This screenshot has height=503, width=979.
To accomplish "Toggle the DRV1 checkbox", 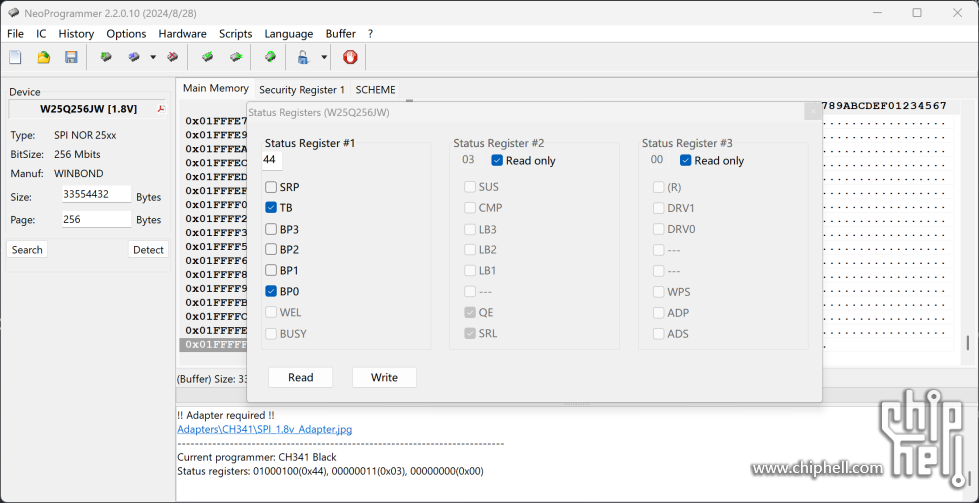I will tap(659, 208).
